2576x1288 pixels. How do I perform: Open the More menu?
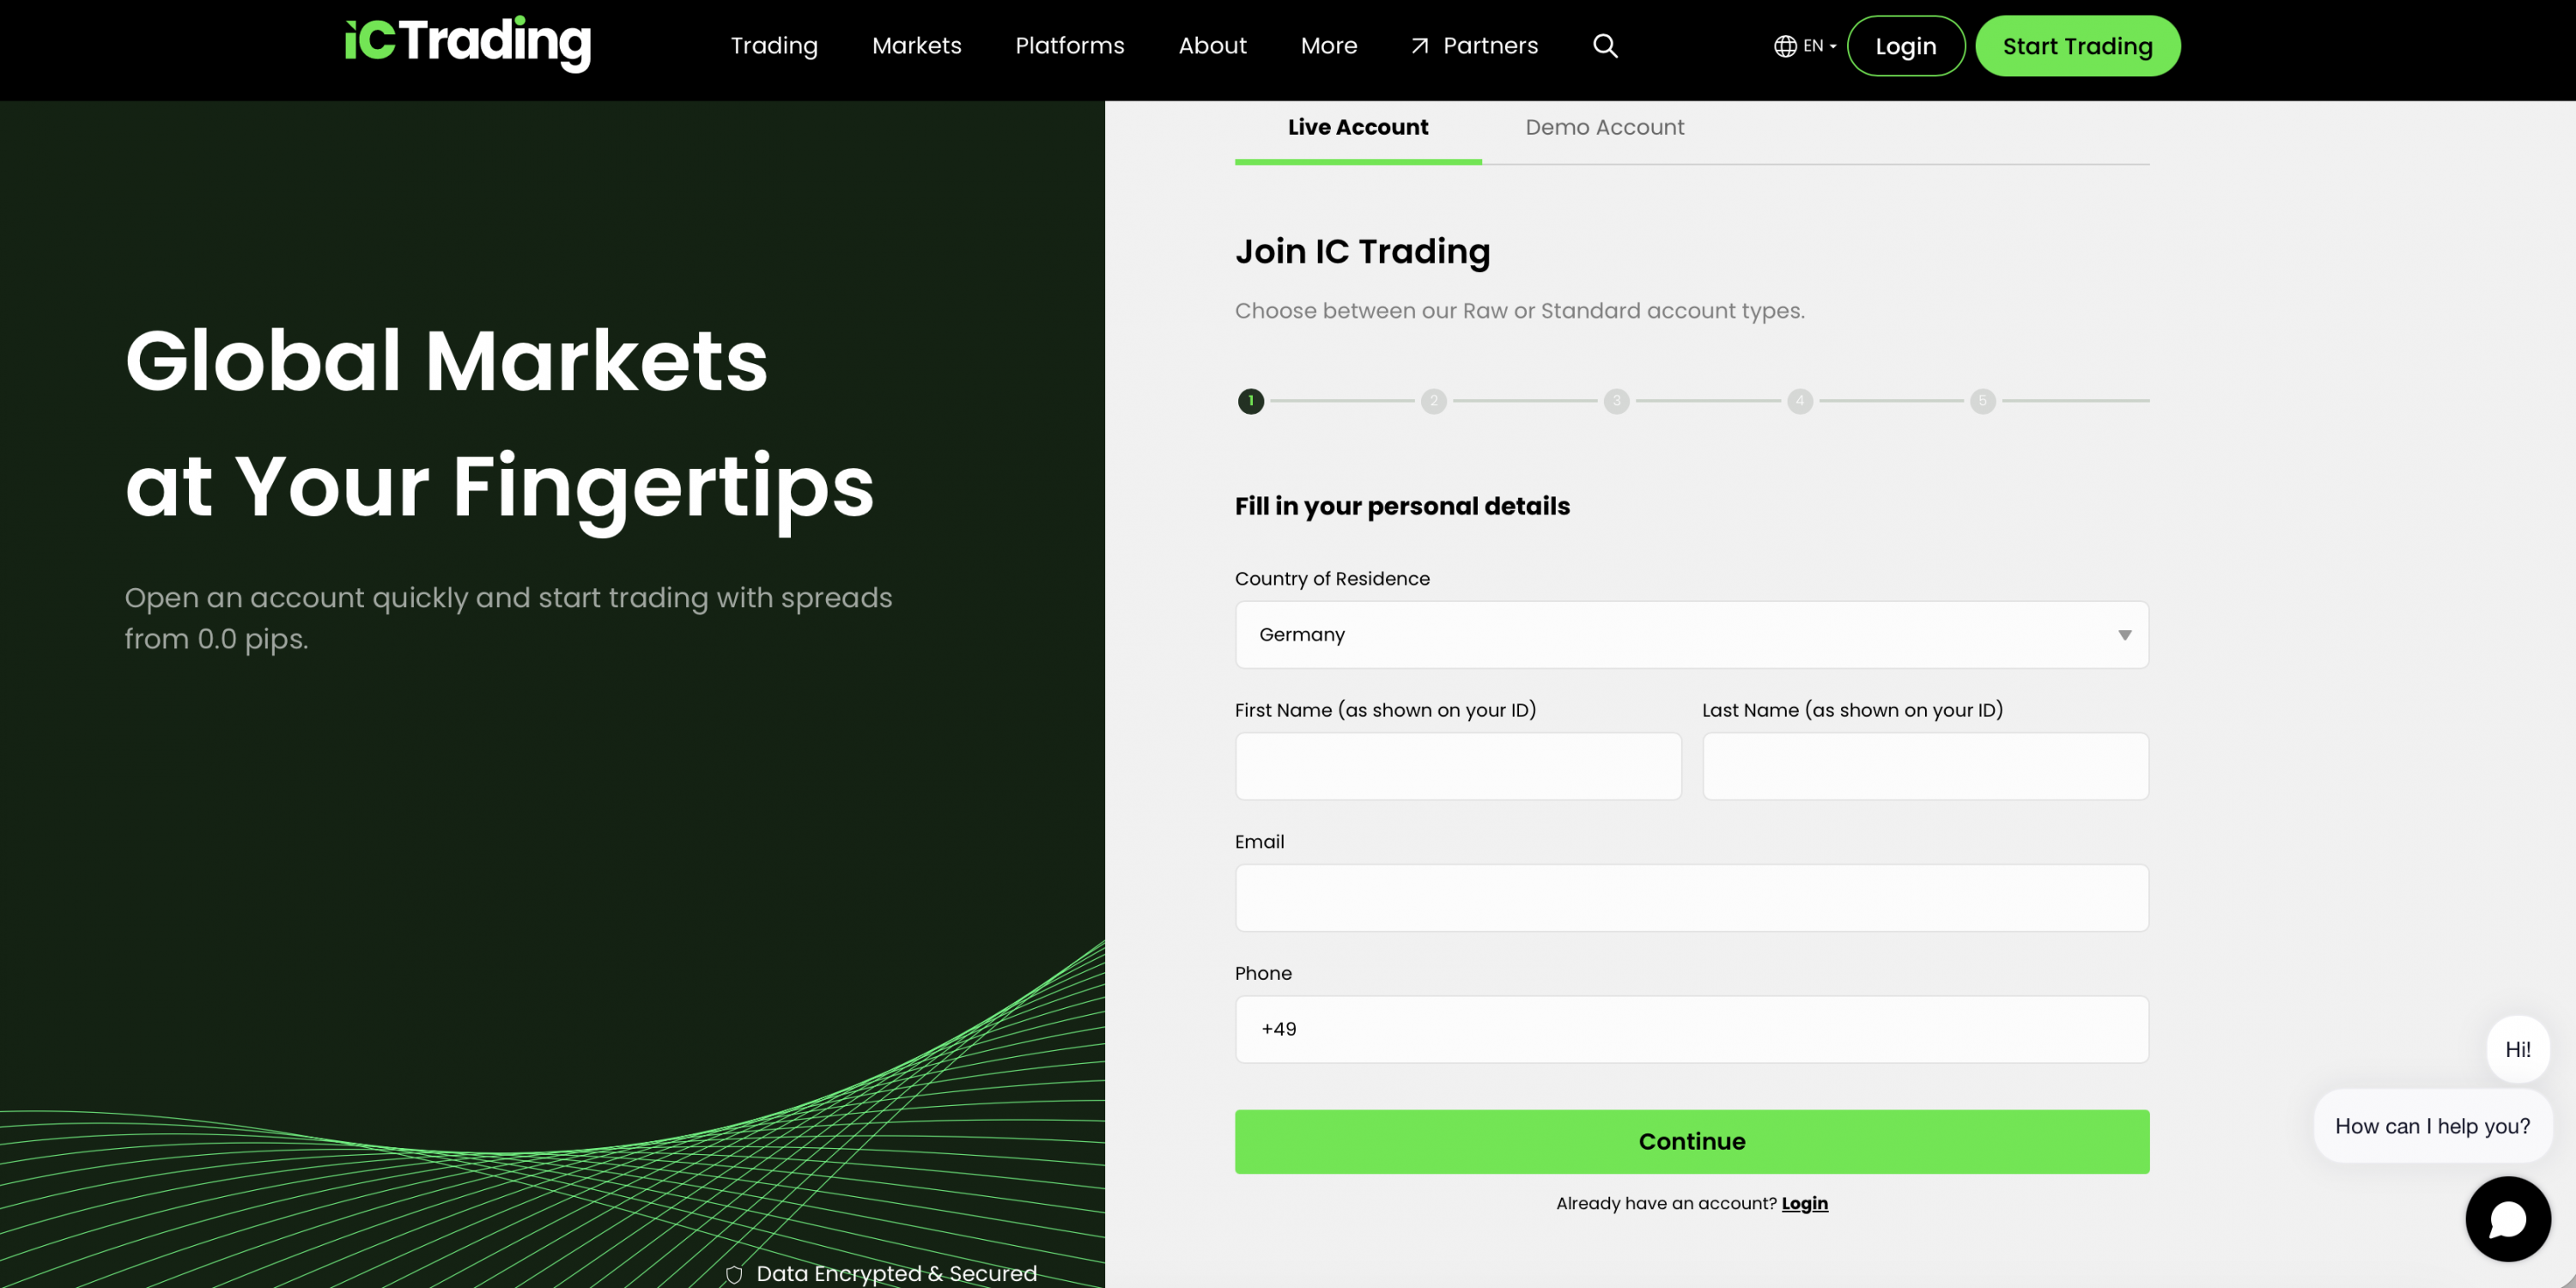pyautogui.click(x=1329, y=46)
